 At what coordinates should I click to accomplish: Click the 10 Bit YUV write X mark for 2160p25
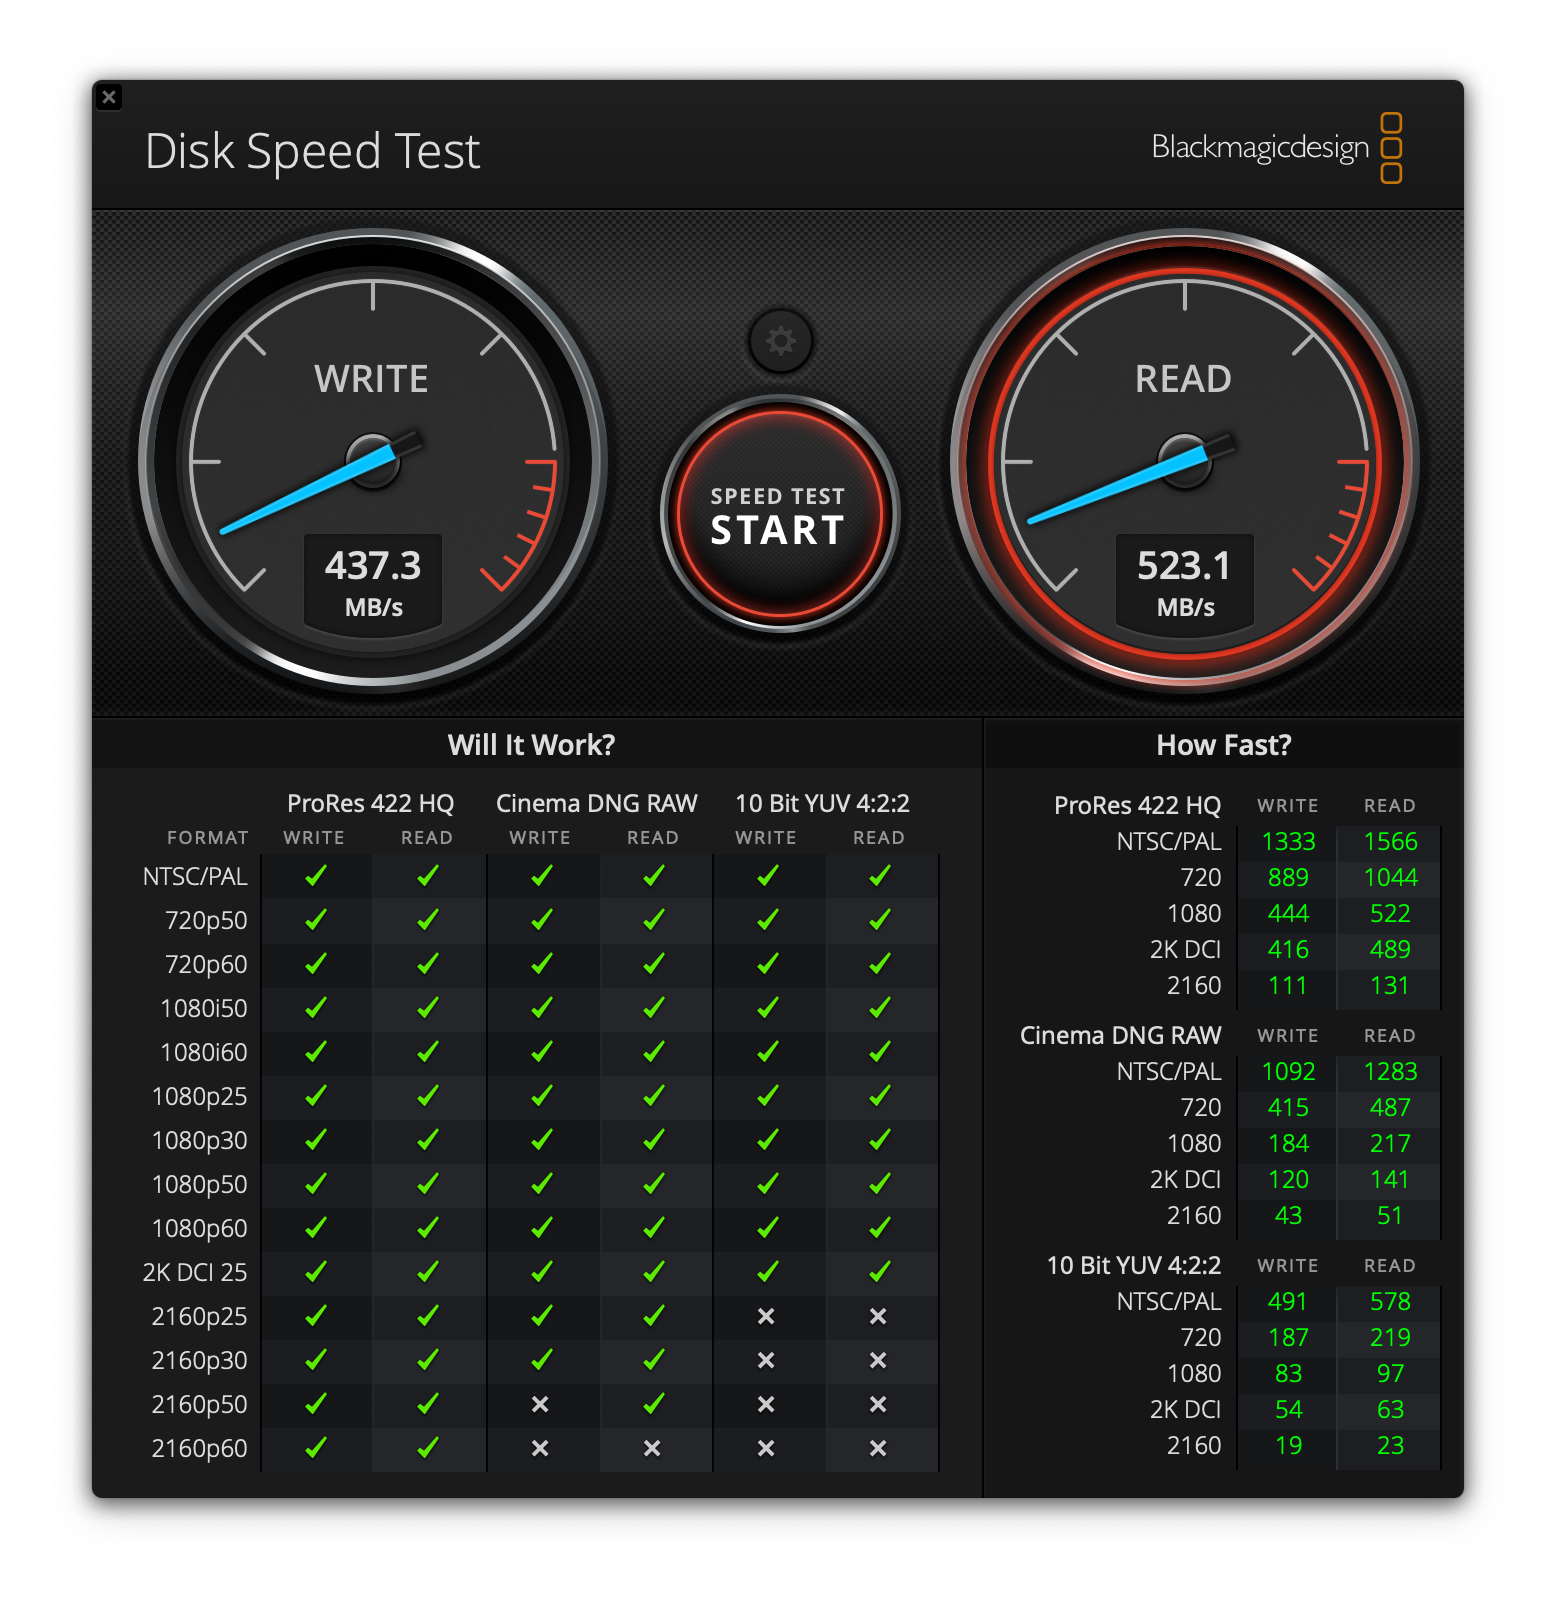point(766,1317)
